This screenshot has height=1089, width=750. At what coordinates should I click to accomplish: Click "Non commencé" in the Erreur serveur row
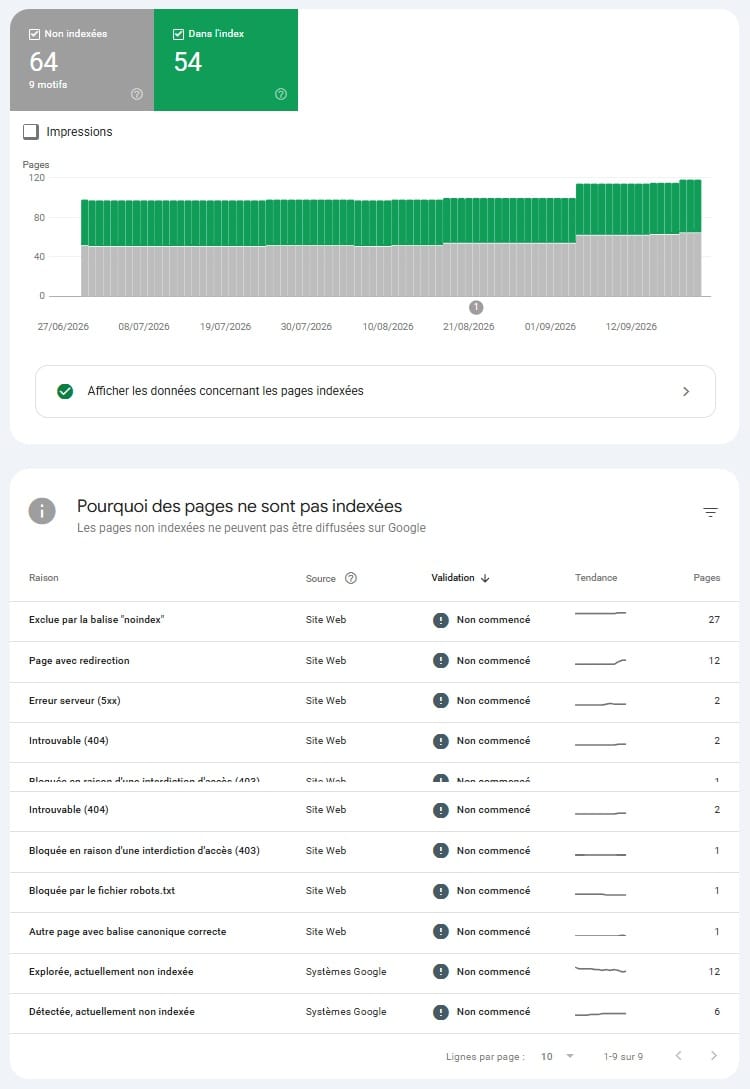[493, 701]
